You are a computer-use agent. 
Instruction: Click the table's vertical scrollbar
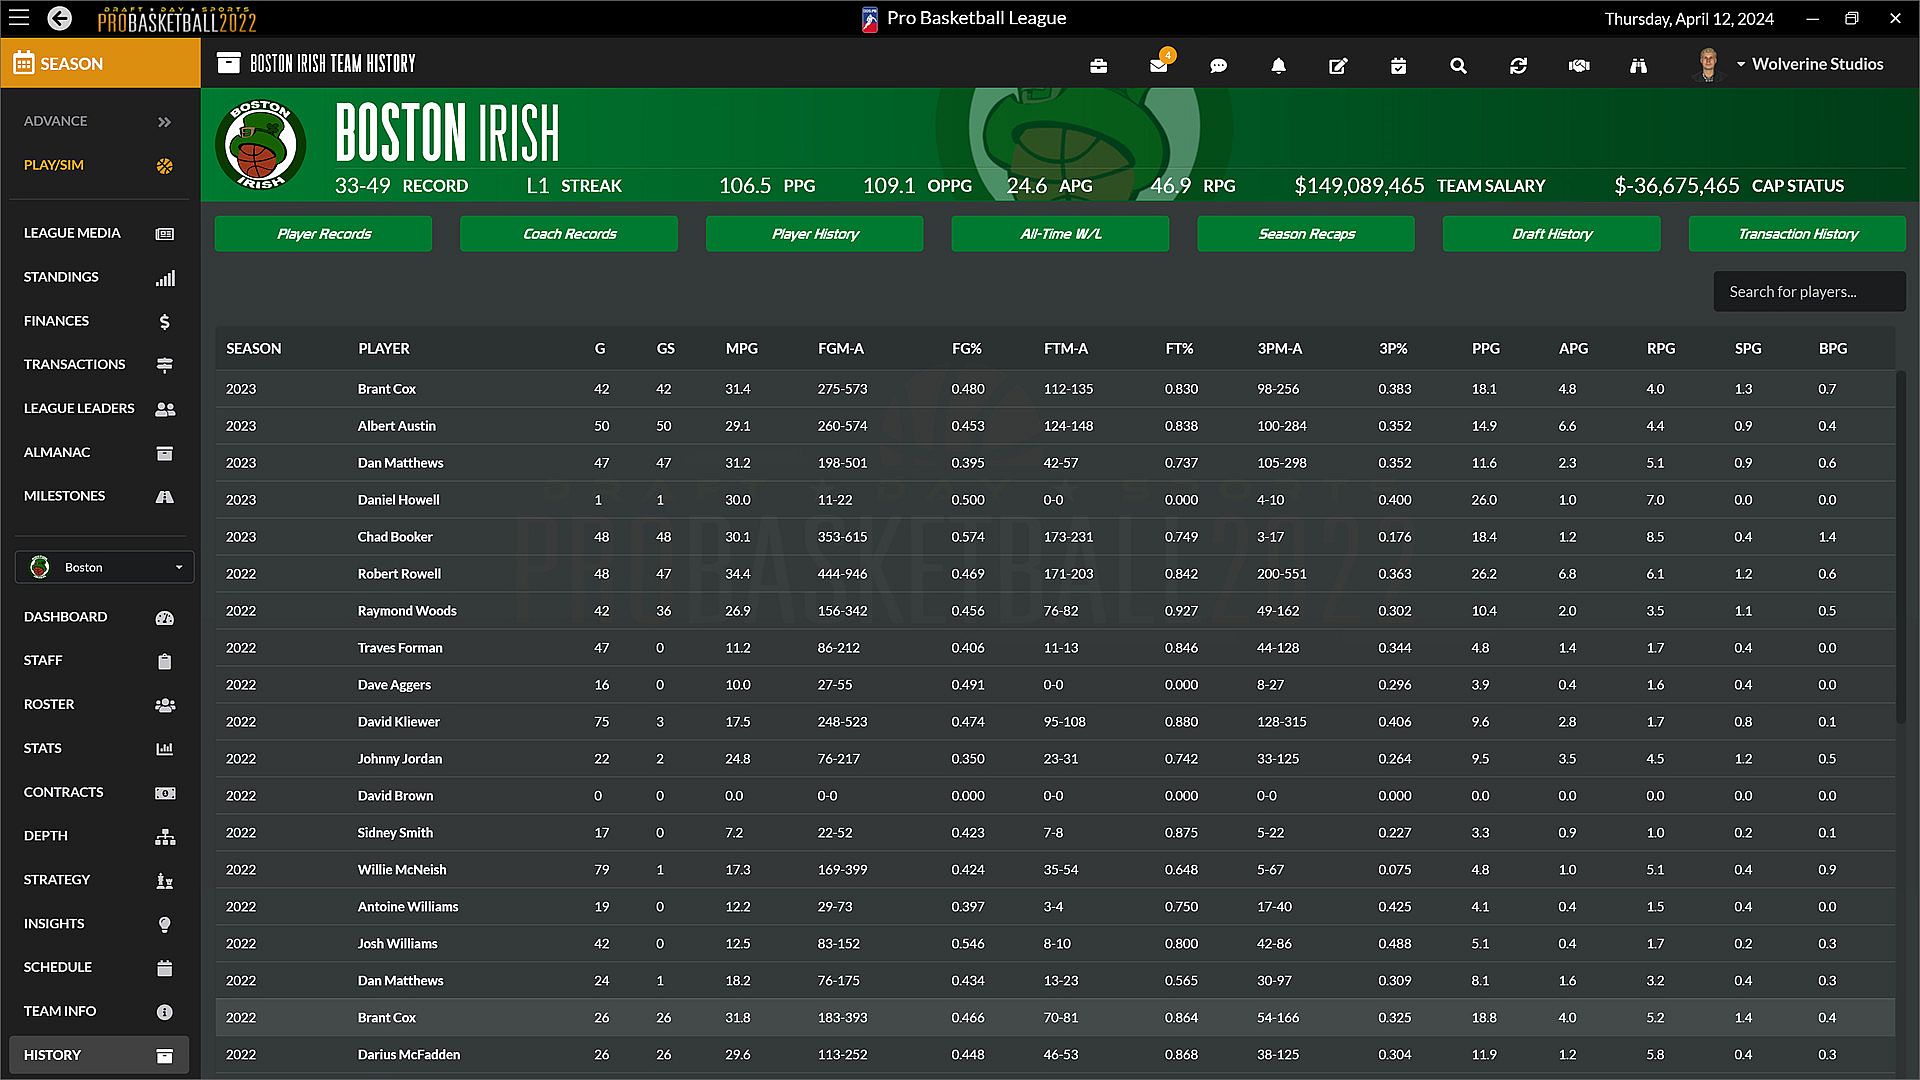pos(1901,547)
